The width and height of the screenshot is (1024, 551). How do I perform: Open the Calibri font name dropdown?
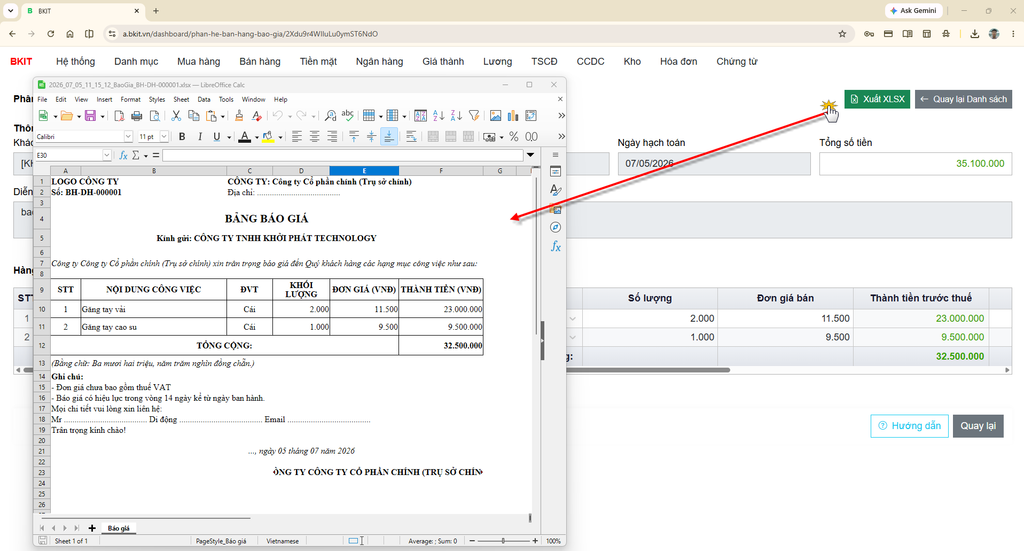(x=128, y=136)
